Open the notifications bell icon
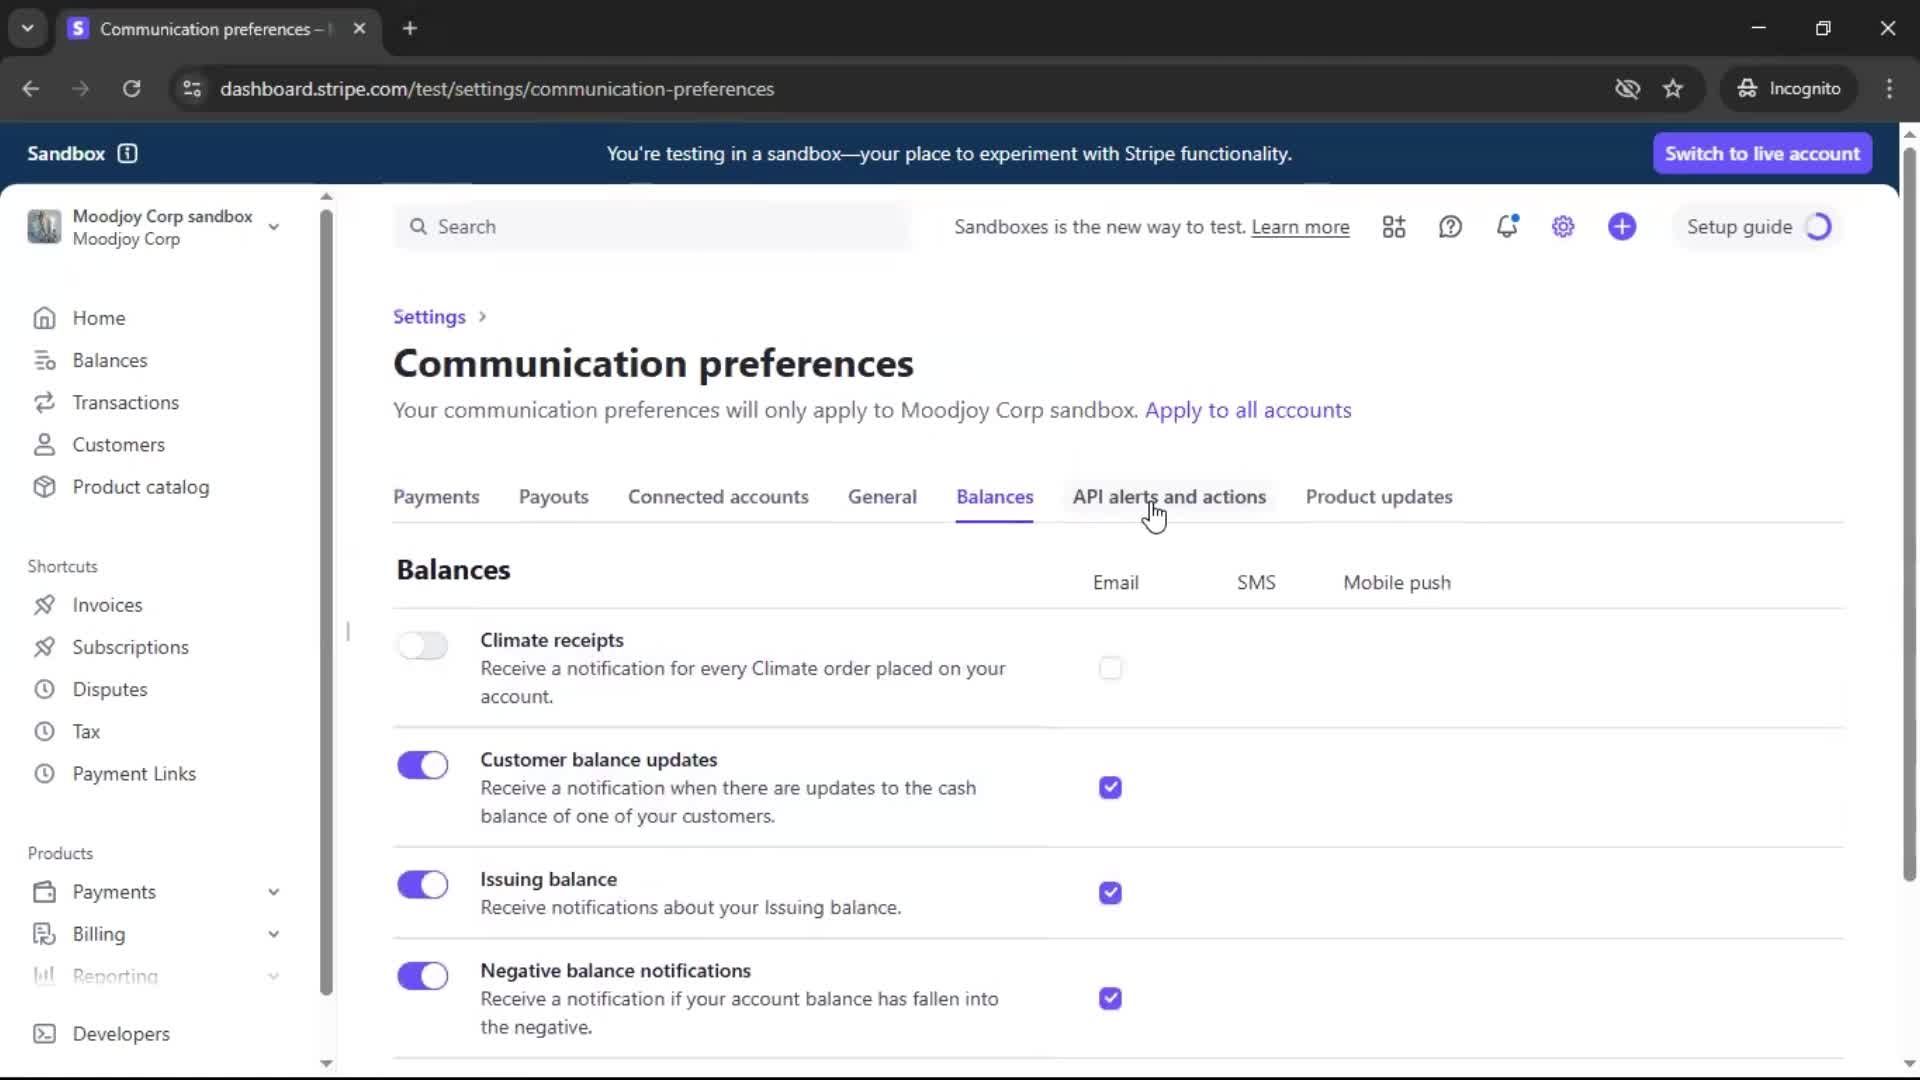 [1506, 227]
